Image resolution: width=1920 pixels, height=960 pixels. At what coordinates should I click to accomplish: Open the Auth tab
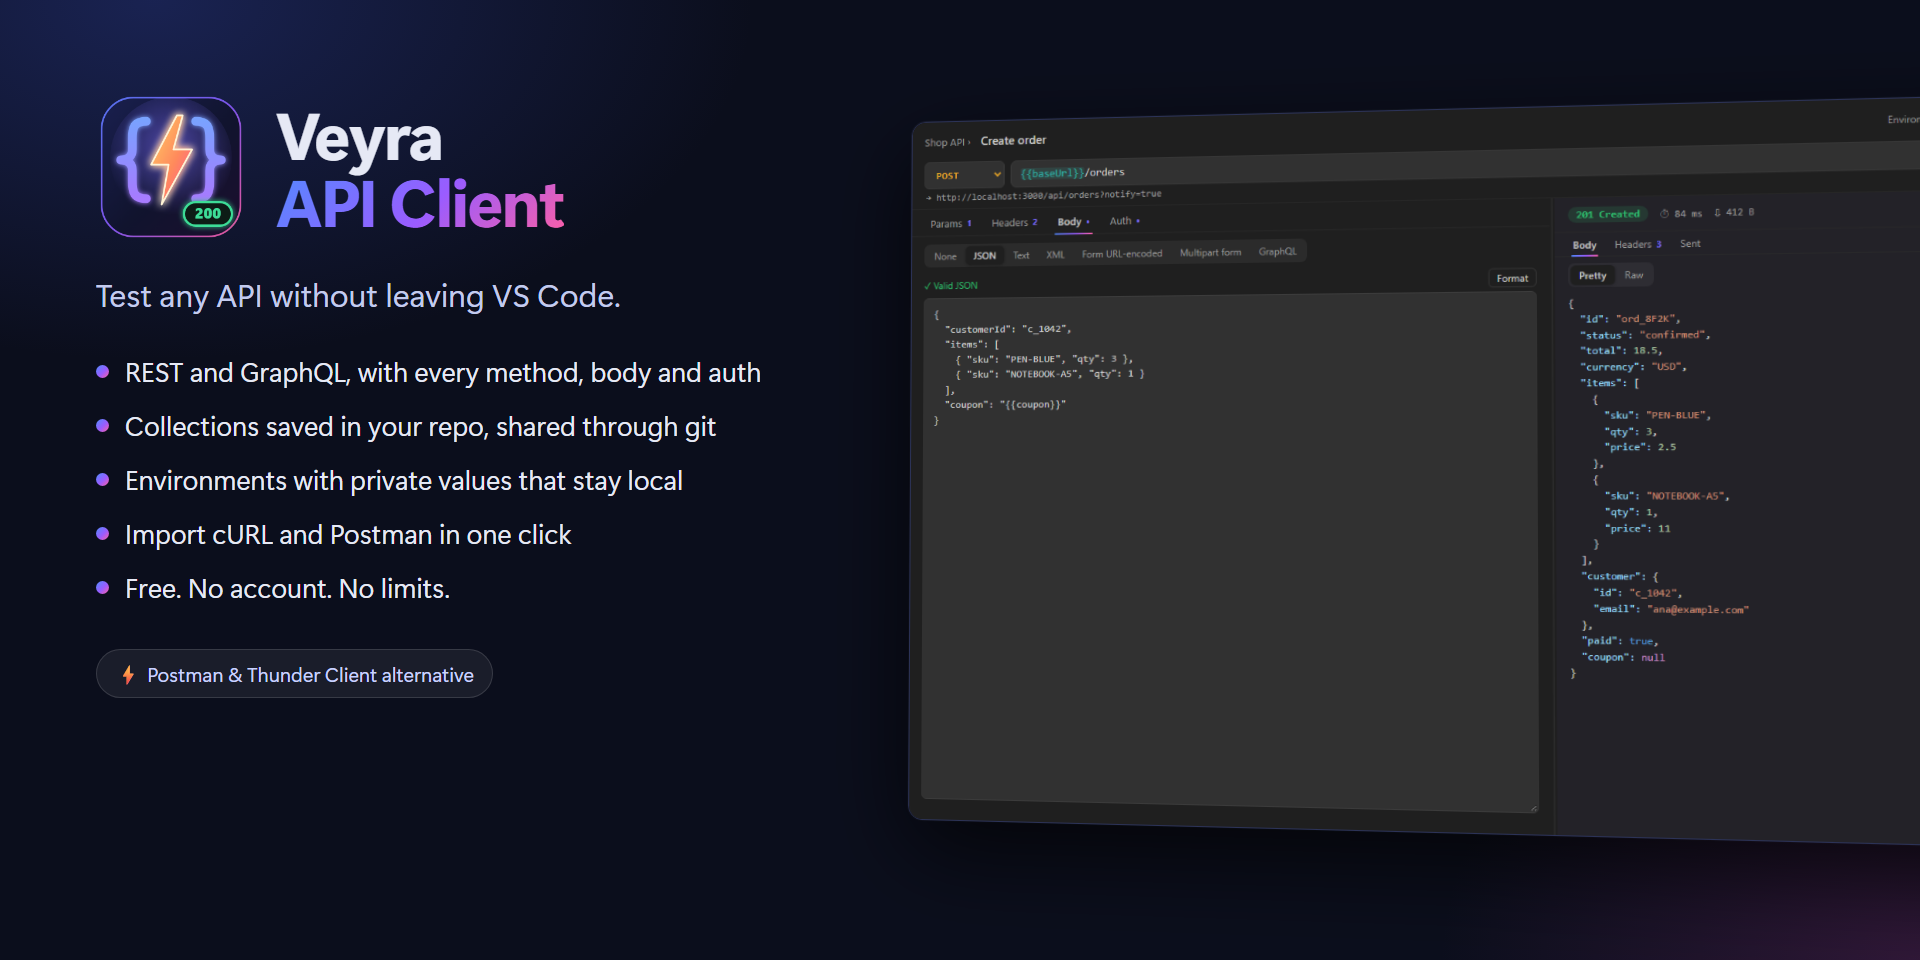coord(1124,221)
